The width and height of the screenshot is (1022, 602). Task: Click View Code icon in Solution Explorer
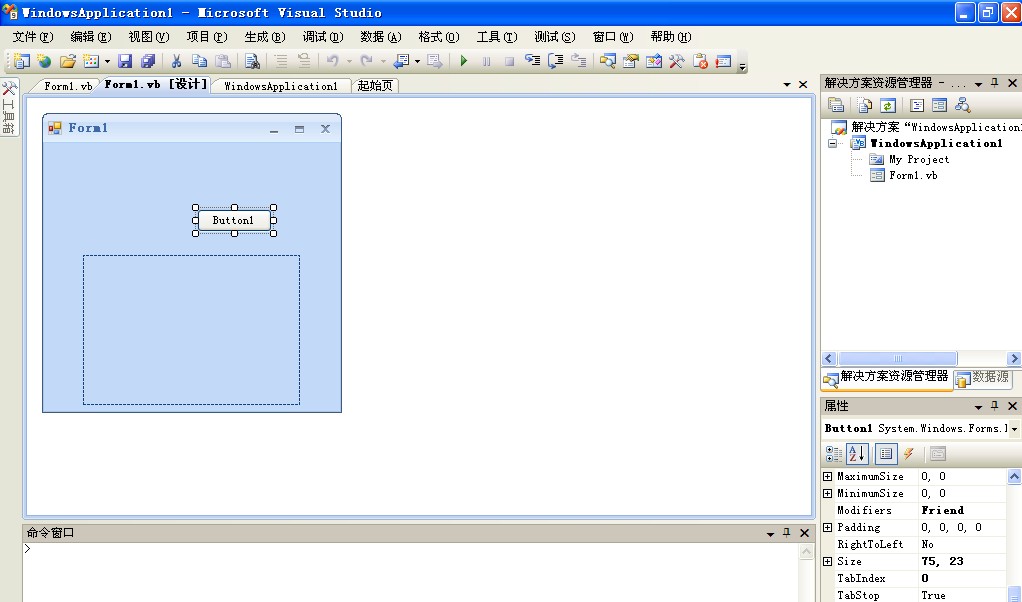point(916,105)
